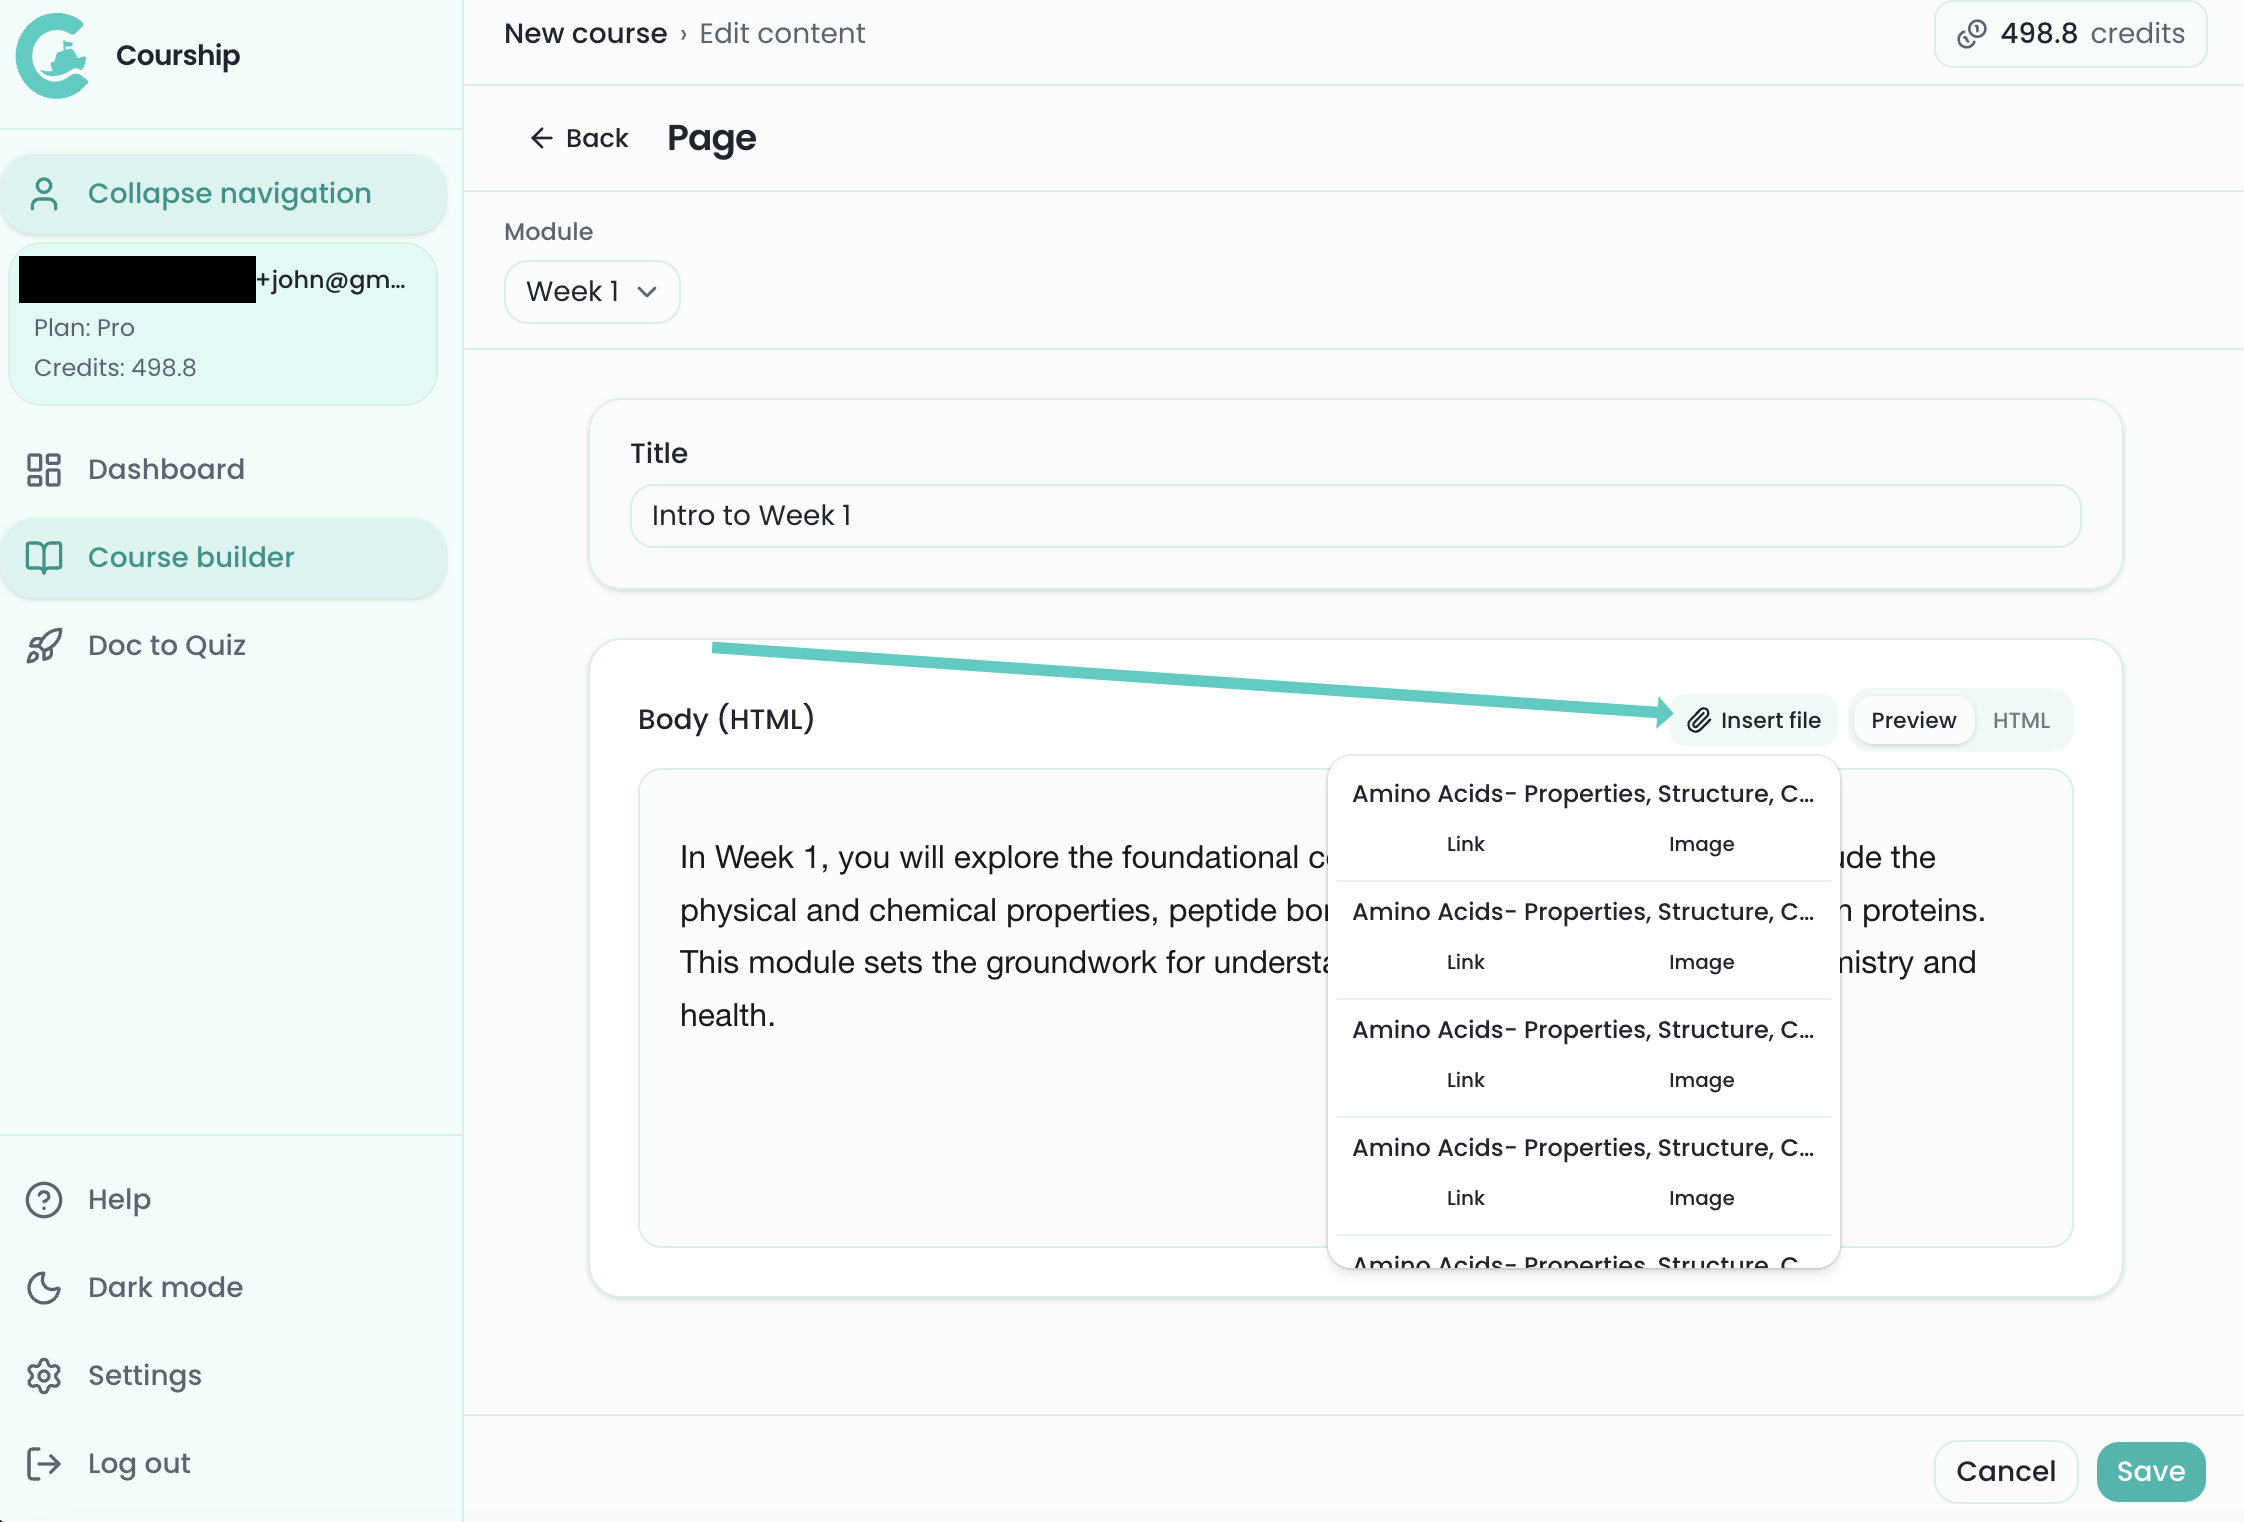Viewport: 2244px width, 1522px height.
Task: Click the account email card
Action: tap(223, 324)
